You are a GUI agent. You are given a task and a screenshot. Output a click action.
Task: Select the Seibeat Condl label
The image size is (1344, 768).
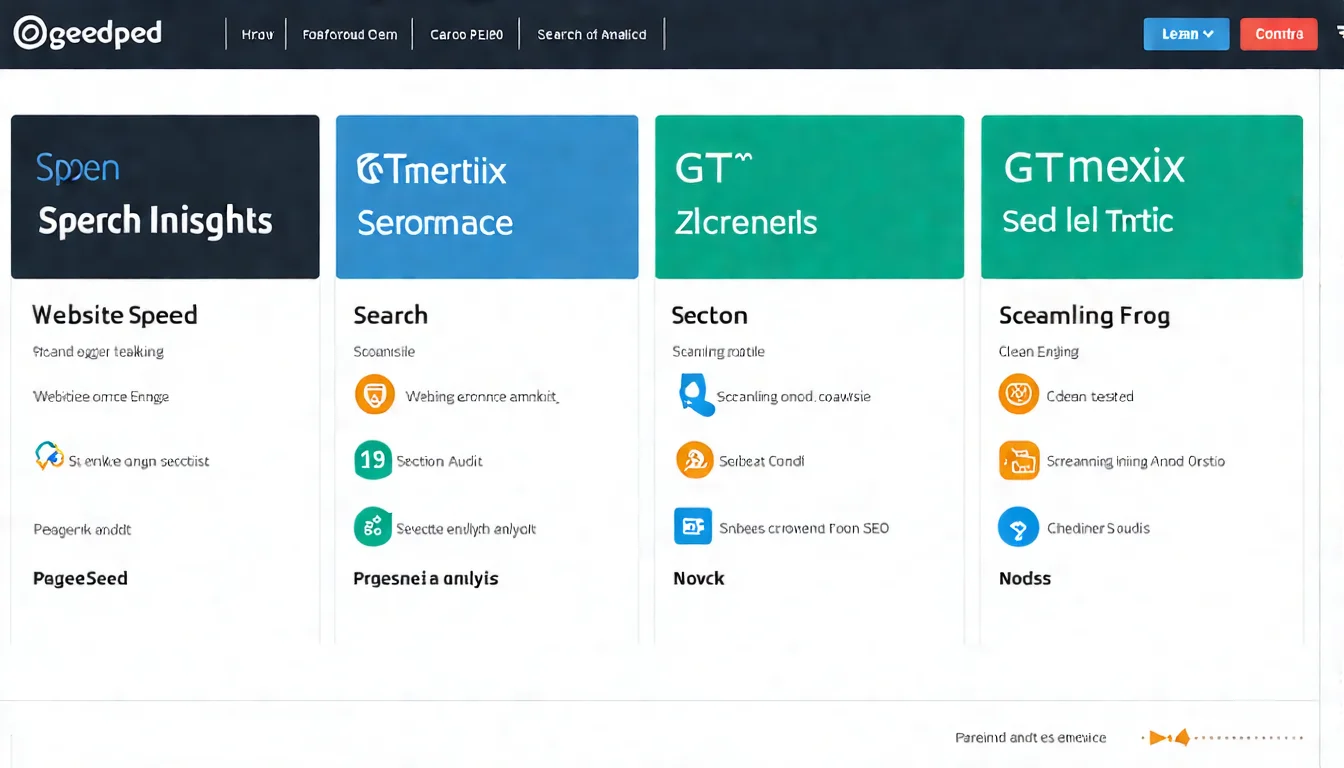pyautogui.click(x=762, y=461)
